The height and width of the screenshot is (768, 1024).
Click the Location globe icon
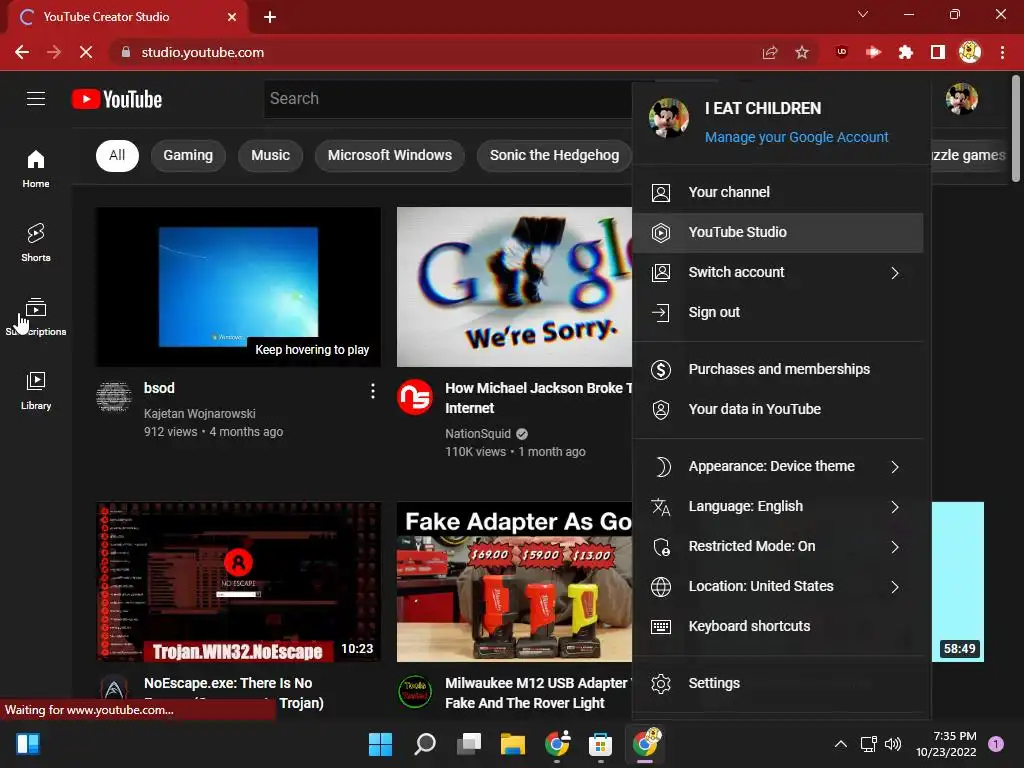(x=661, y=586)
